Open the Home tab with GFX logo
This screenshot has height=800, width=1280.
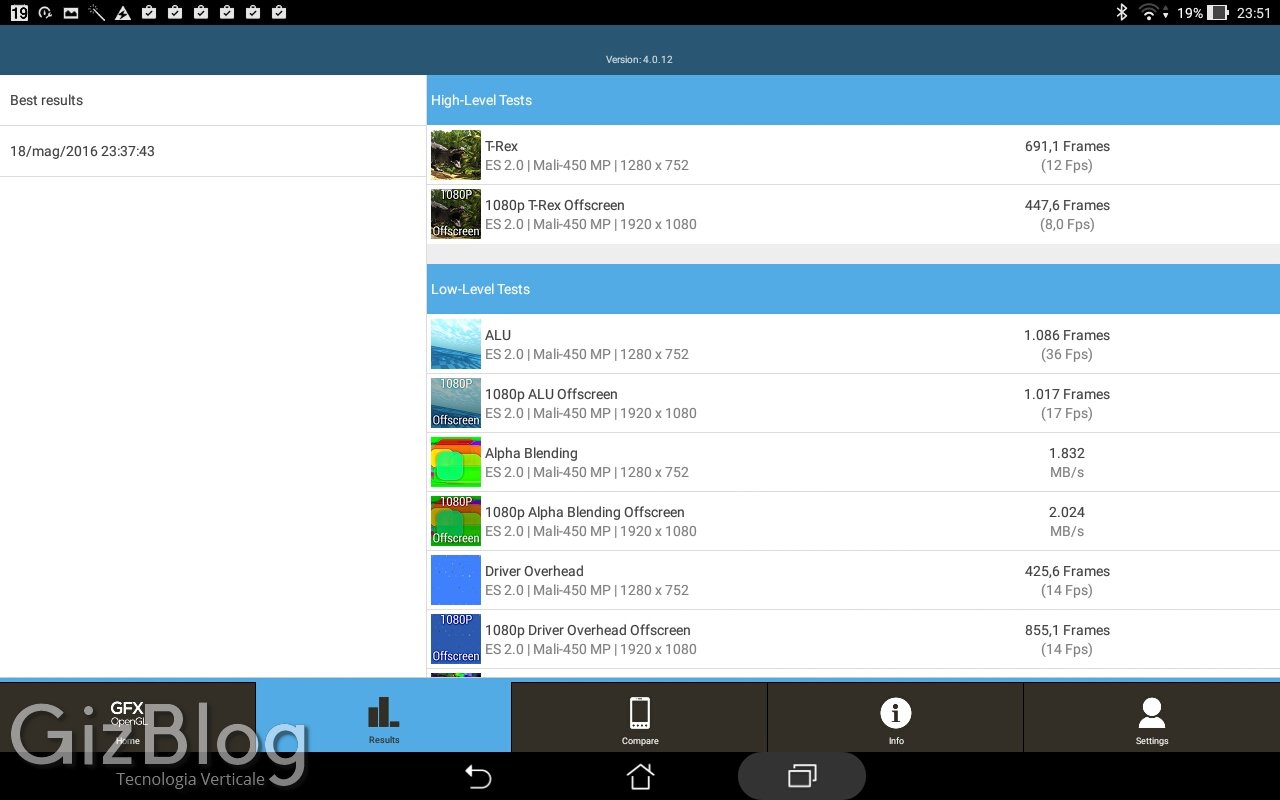click(x=128, y=717)
